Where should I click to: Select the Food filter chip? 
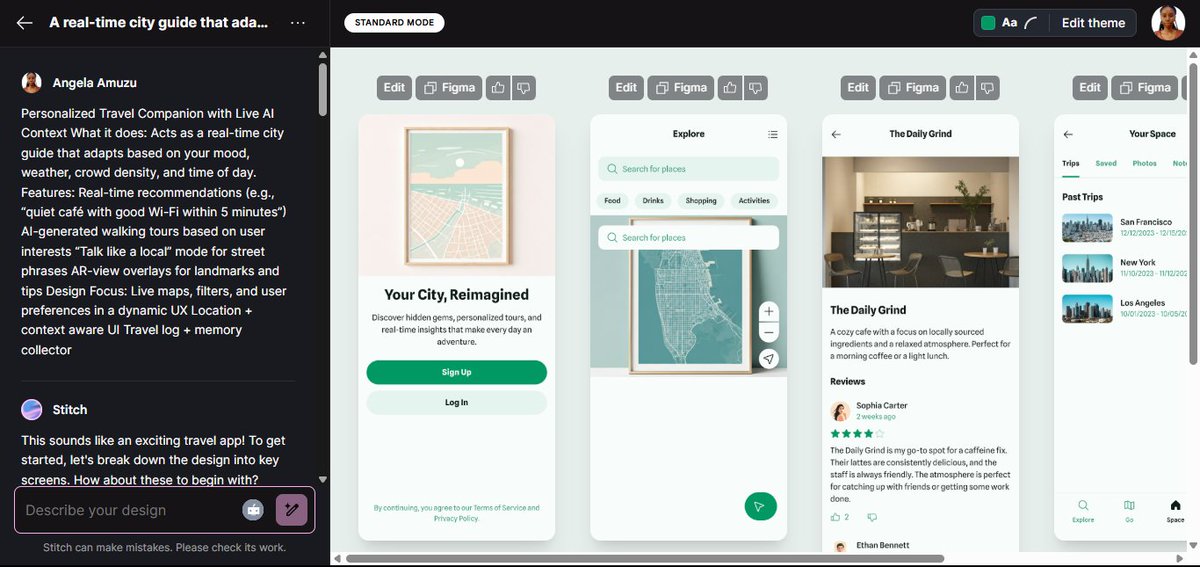tap(612, 201)
